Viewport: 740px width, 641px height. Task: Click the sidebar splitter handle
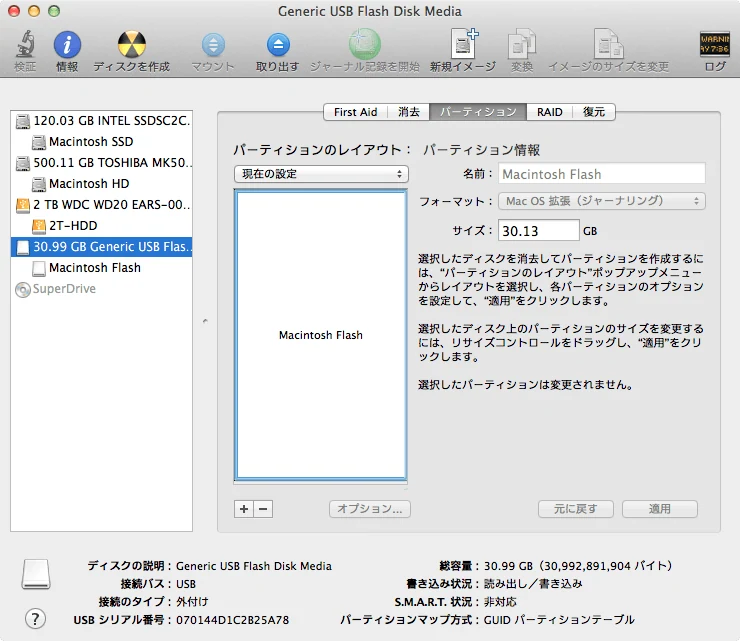tap(205, 321)
